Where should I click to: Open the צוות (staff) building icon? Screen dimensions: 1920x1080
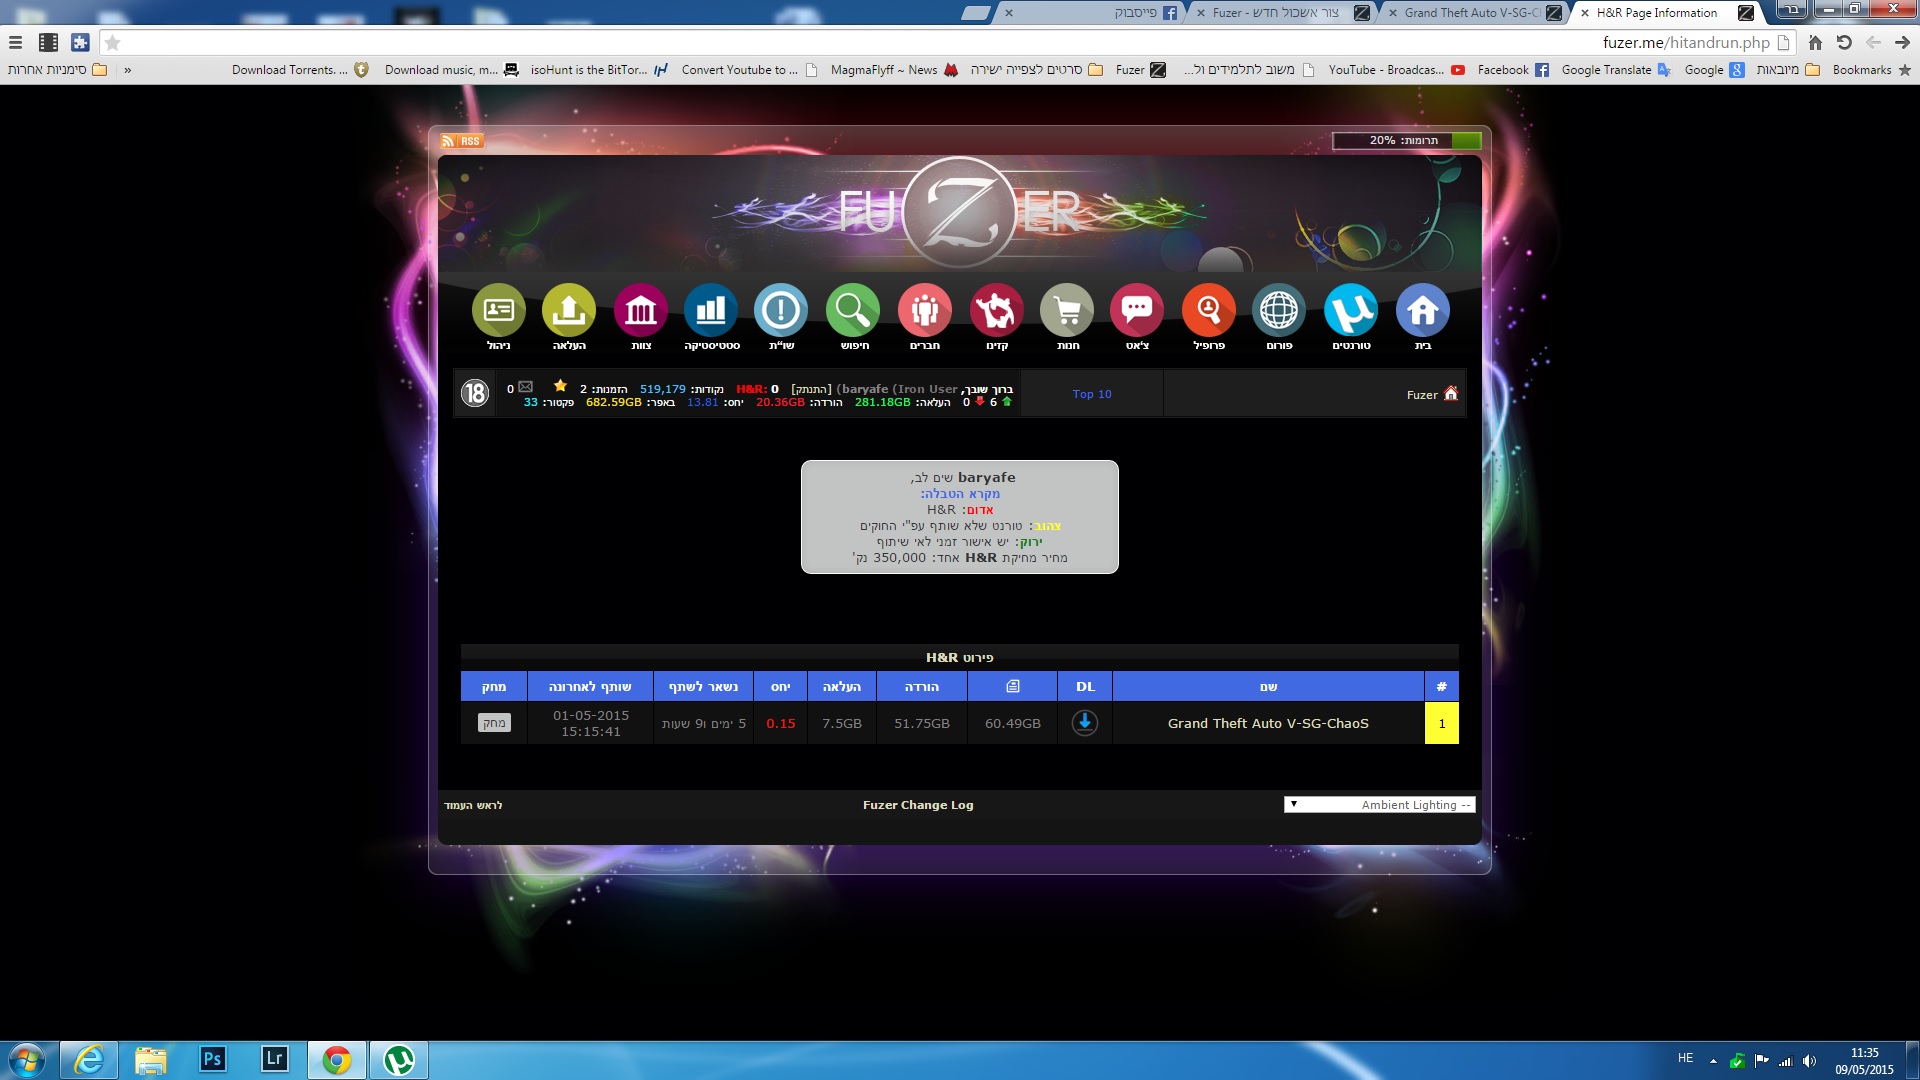[641, 311]
